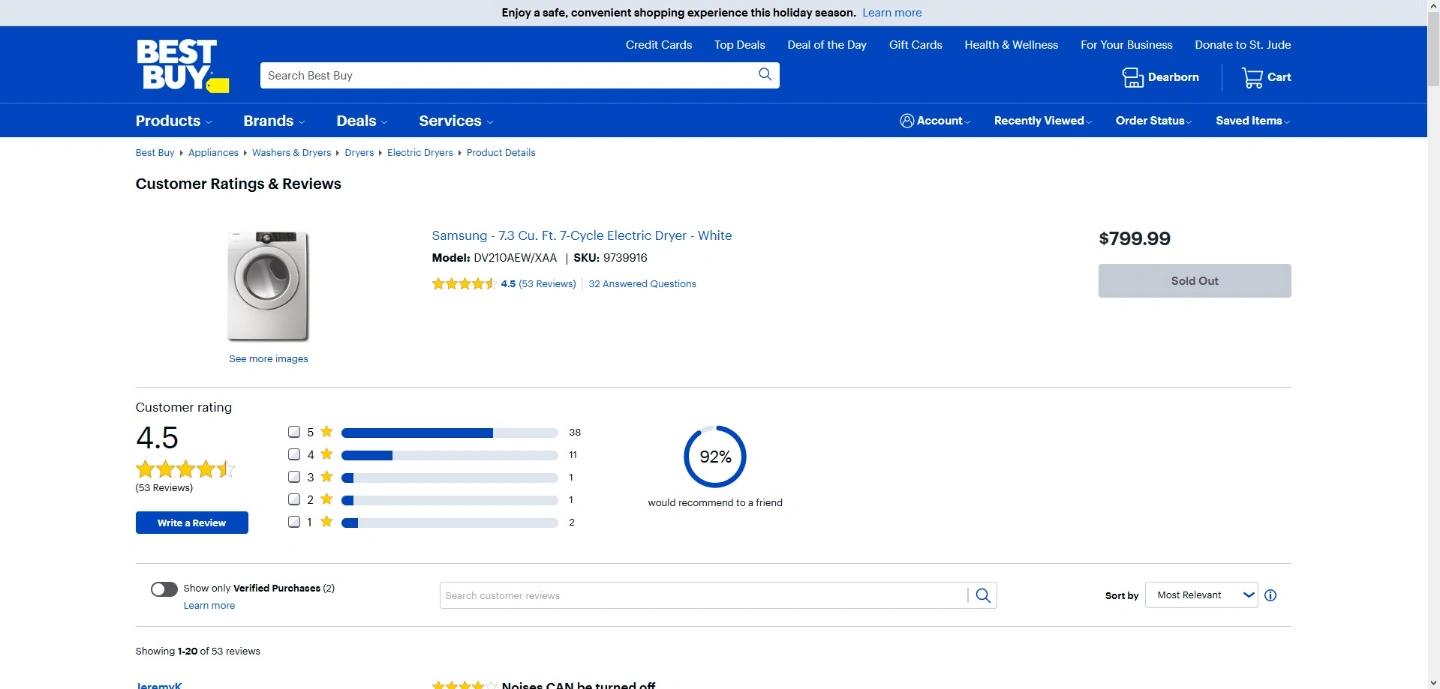Screen dimensions: 1440x689
Task: Open the Account dropdown
Action: [x=935, y=121]
